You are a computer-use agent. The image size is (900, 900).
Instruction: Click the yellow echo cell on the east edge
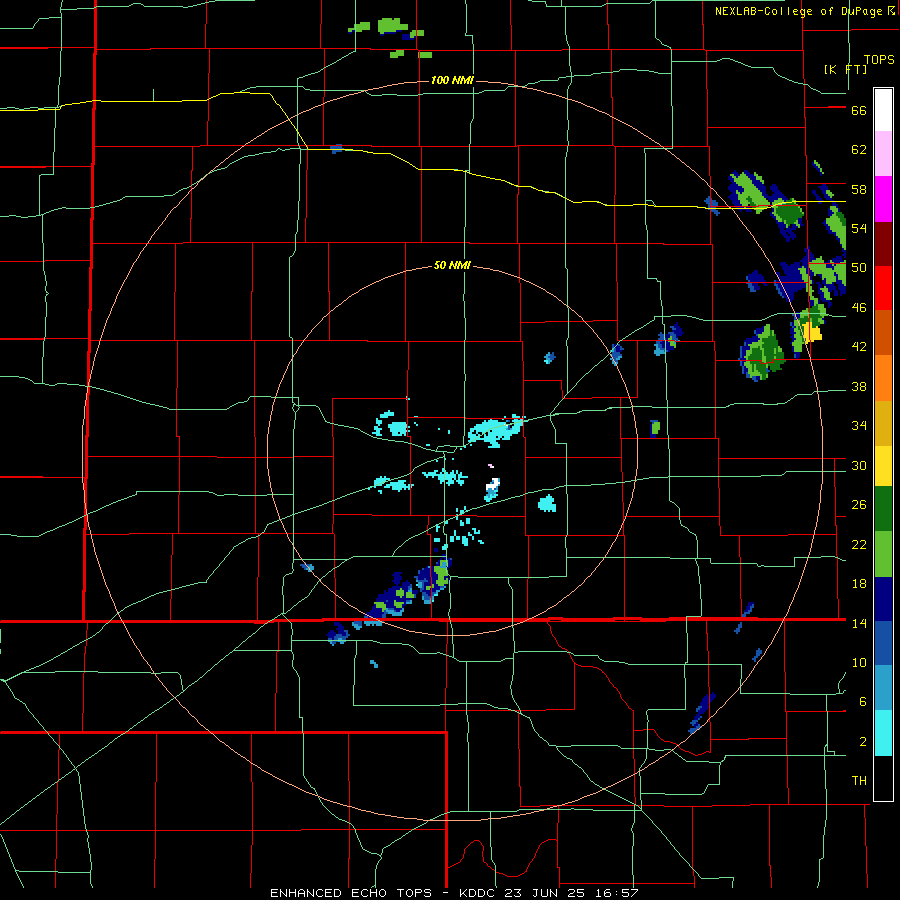[812, 332]
